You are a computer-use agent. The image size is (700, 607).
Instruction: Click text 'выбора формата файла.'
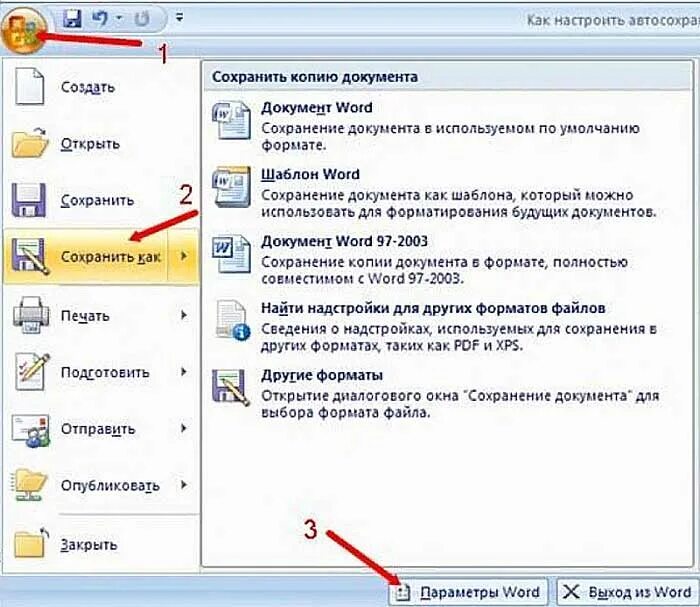[346, 412]
